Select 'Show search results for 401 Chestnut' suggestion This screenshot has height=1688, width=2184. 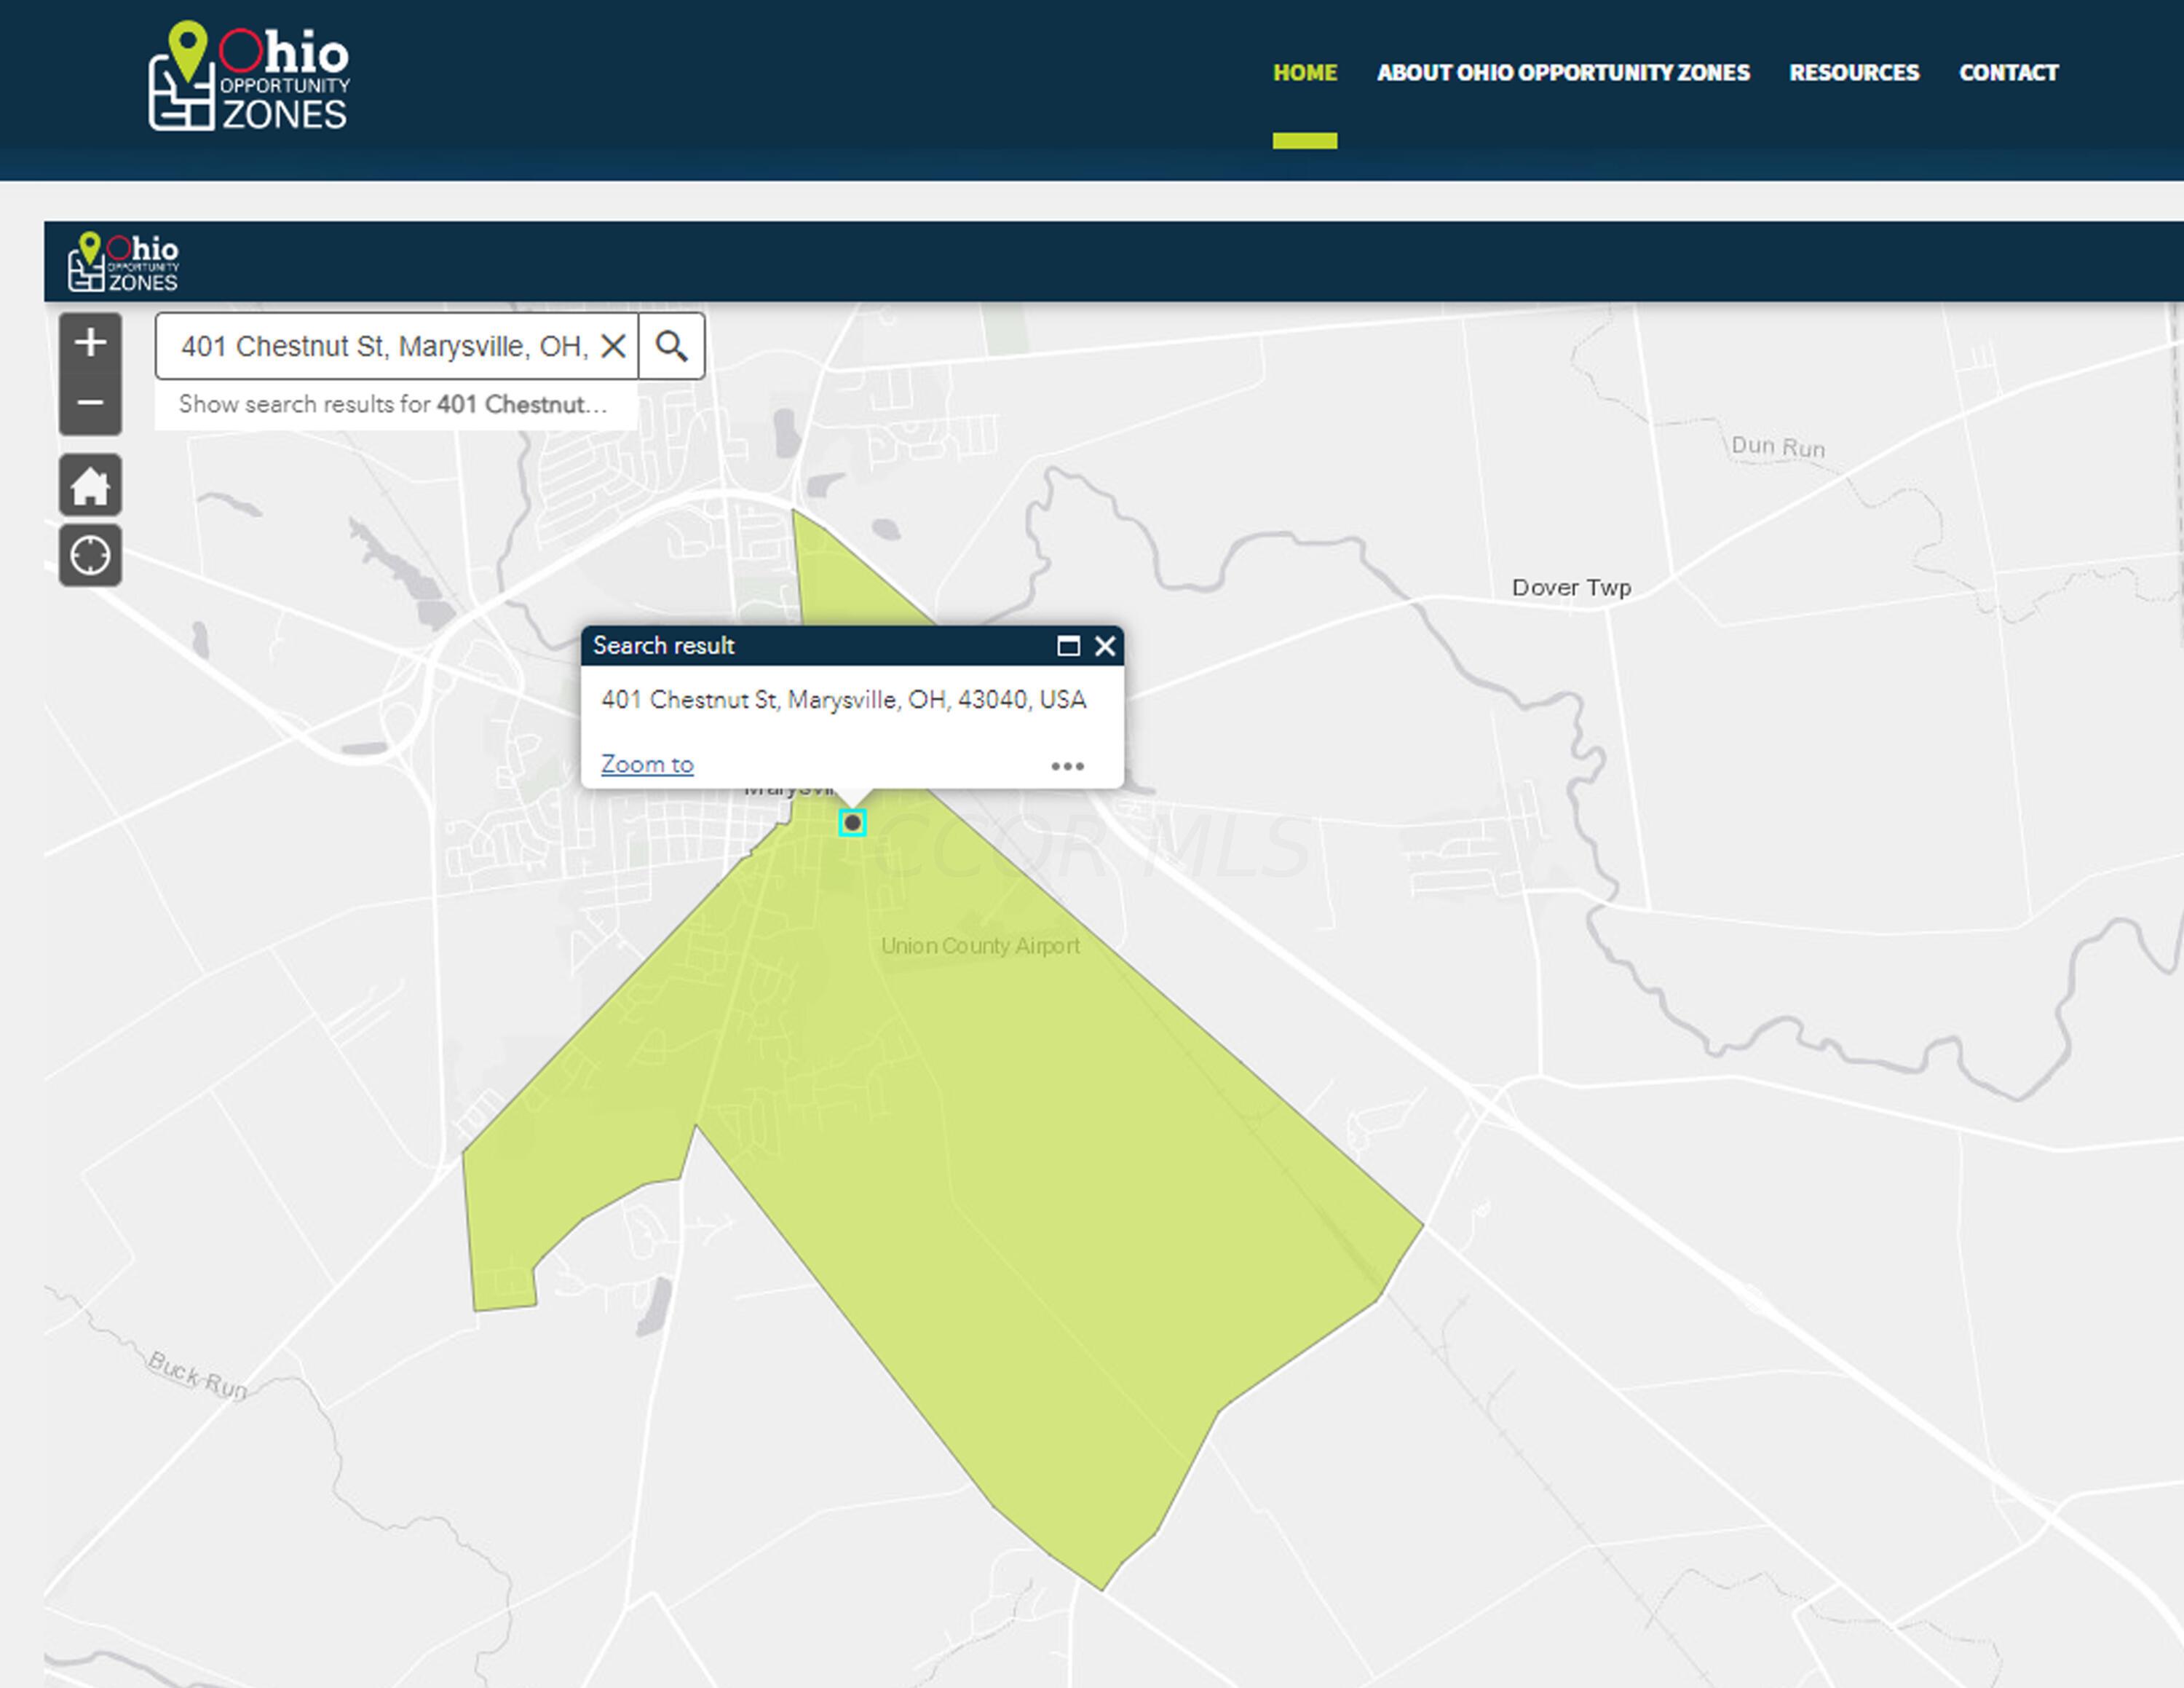tap(395, 404)
